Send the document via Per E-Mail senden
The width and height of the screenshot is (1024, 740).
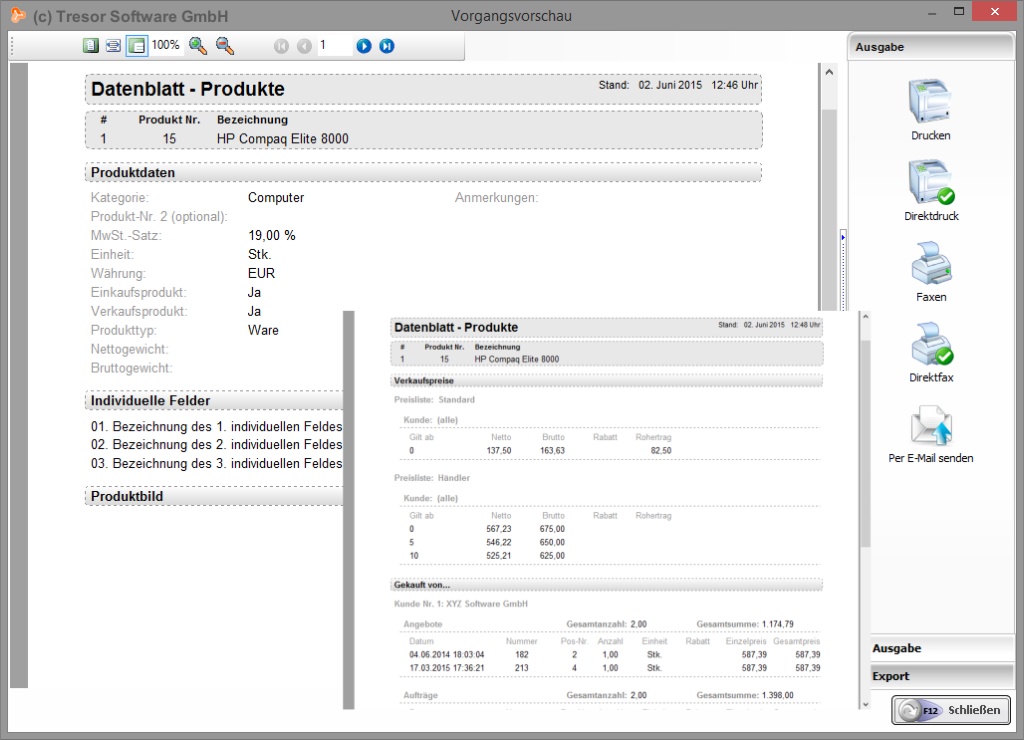click(930, 425)
